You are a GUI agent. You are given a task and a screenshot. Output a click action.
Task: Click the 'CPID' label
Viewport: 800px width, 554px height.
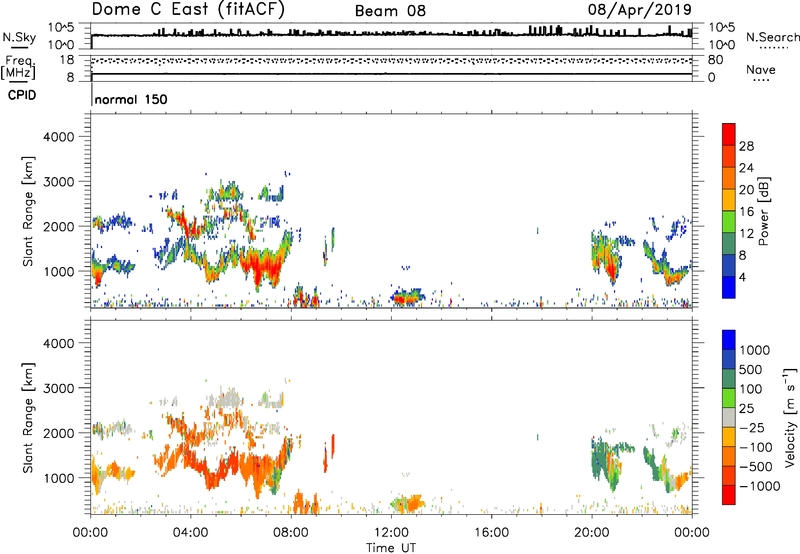click(x=22, y=95)
